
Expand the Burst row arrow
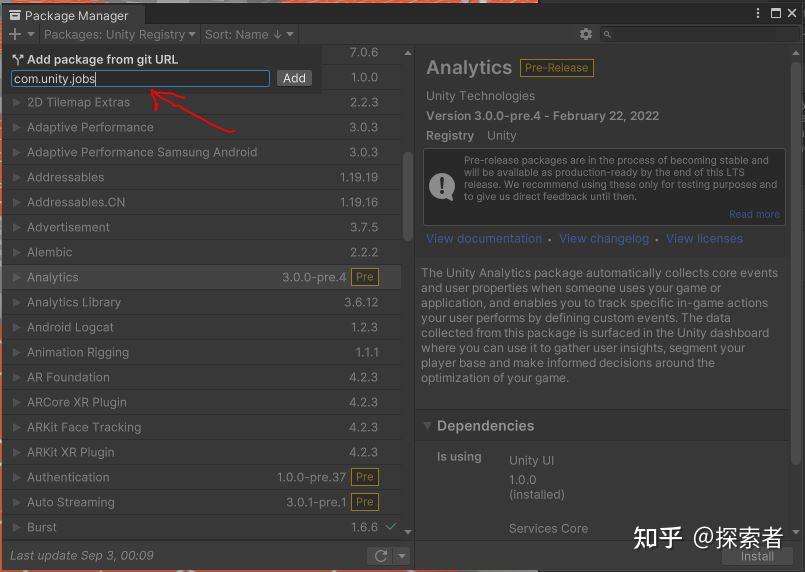coord(16,527)
